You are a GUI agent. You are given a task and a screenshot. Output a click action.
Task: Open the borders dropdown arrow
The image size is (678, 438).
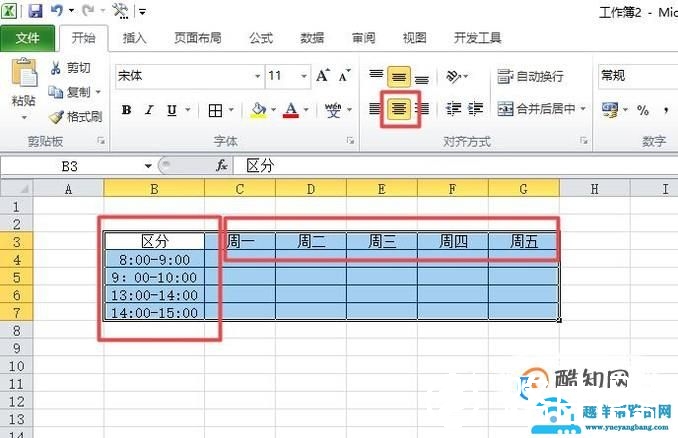pyautogui.click(x=231, y=110)
